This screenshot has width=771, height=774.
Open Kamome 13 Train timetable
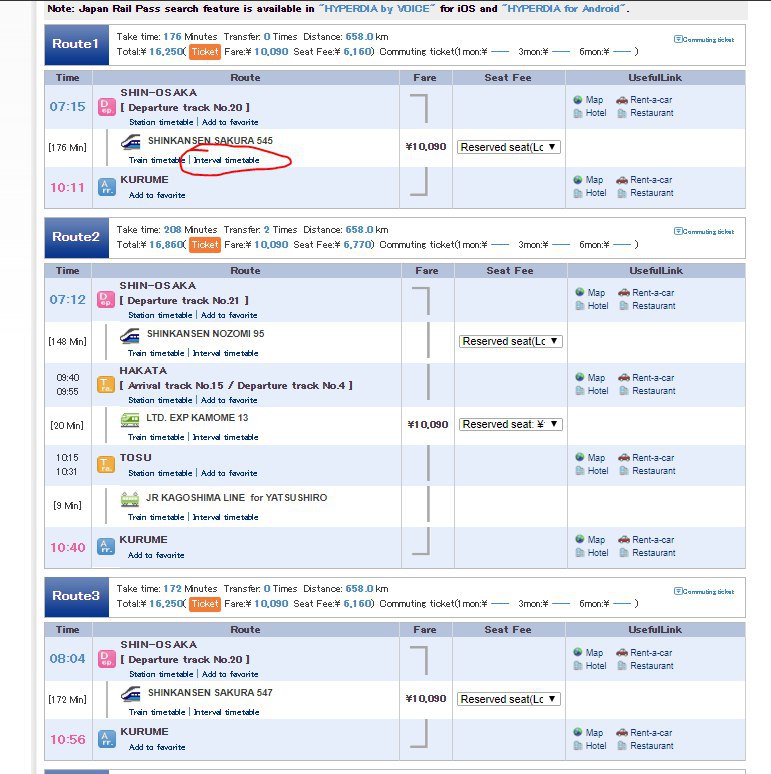[x=156, y=437]
